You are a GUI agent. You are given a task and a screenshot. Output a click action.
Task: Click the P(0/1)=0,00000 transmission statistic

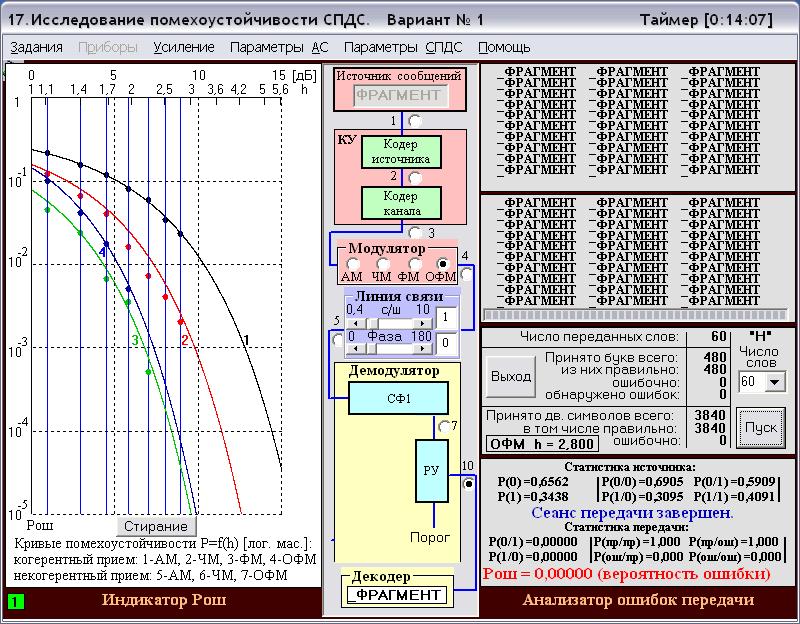pyautogui.click(x=533, y=542)
